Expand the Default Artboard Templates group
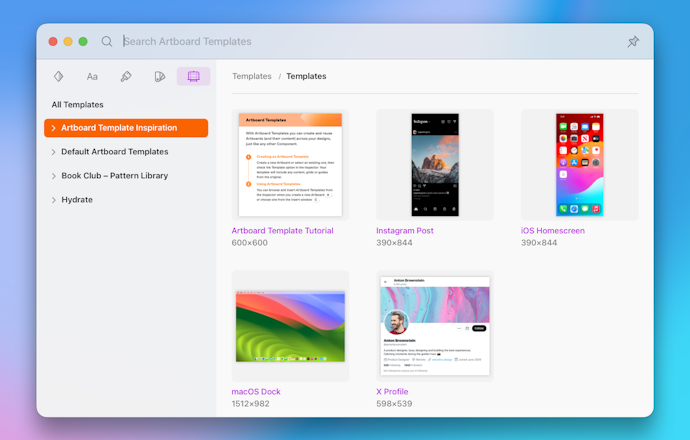The image size is (690, 440). [x=53, y=152]
